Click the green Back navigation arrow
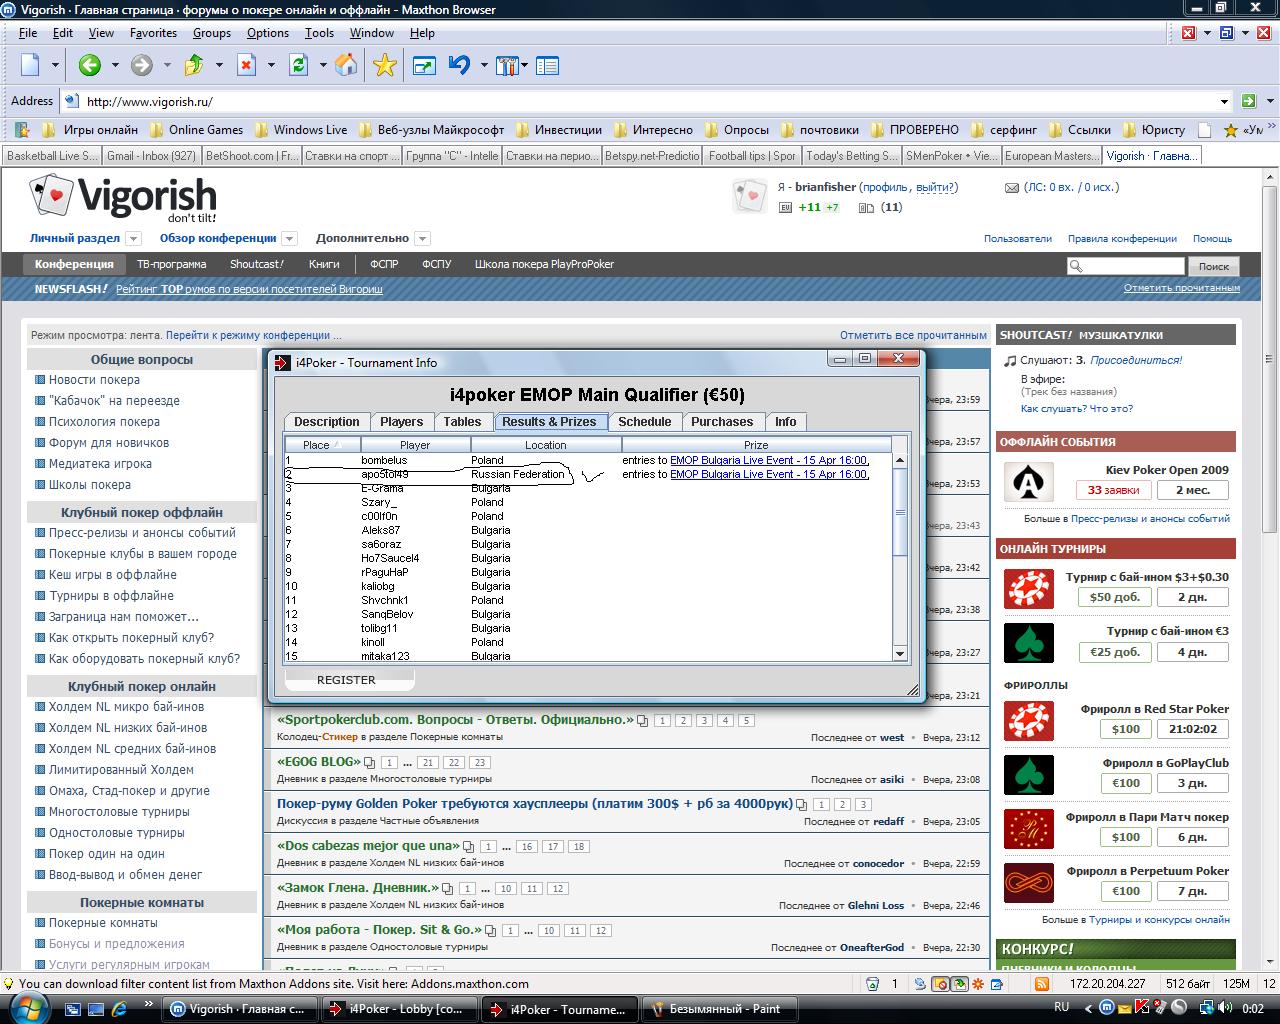1280x1024 pixels. click(x=90, y=66)
